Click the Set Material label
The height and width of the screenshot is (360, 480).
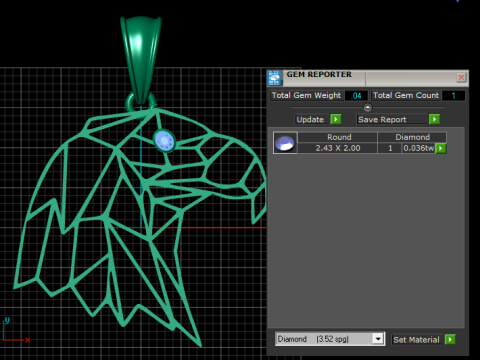[x=416, y=340]
